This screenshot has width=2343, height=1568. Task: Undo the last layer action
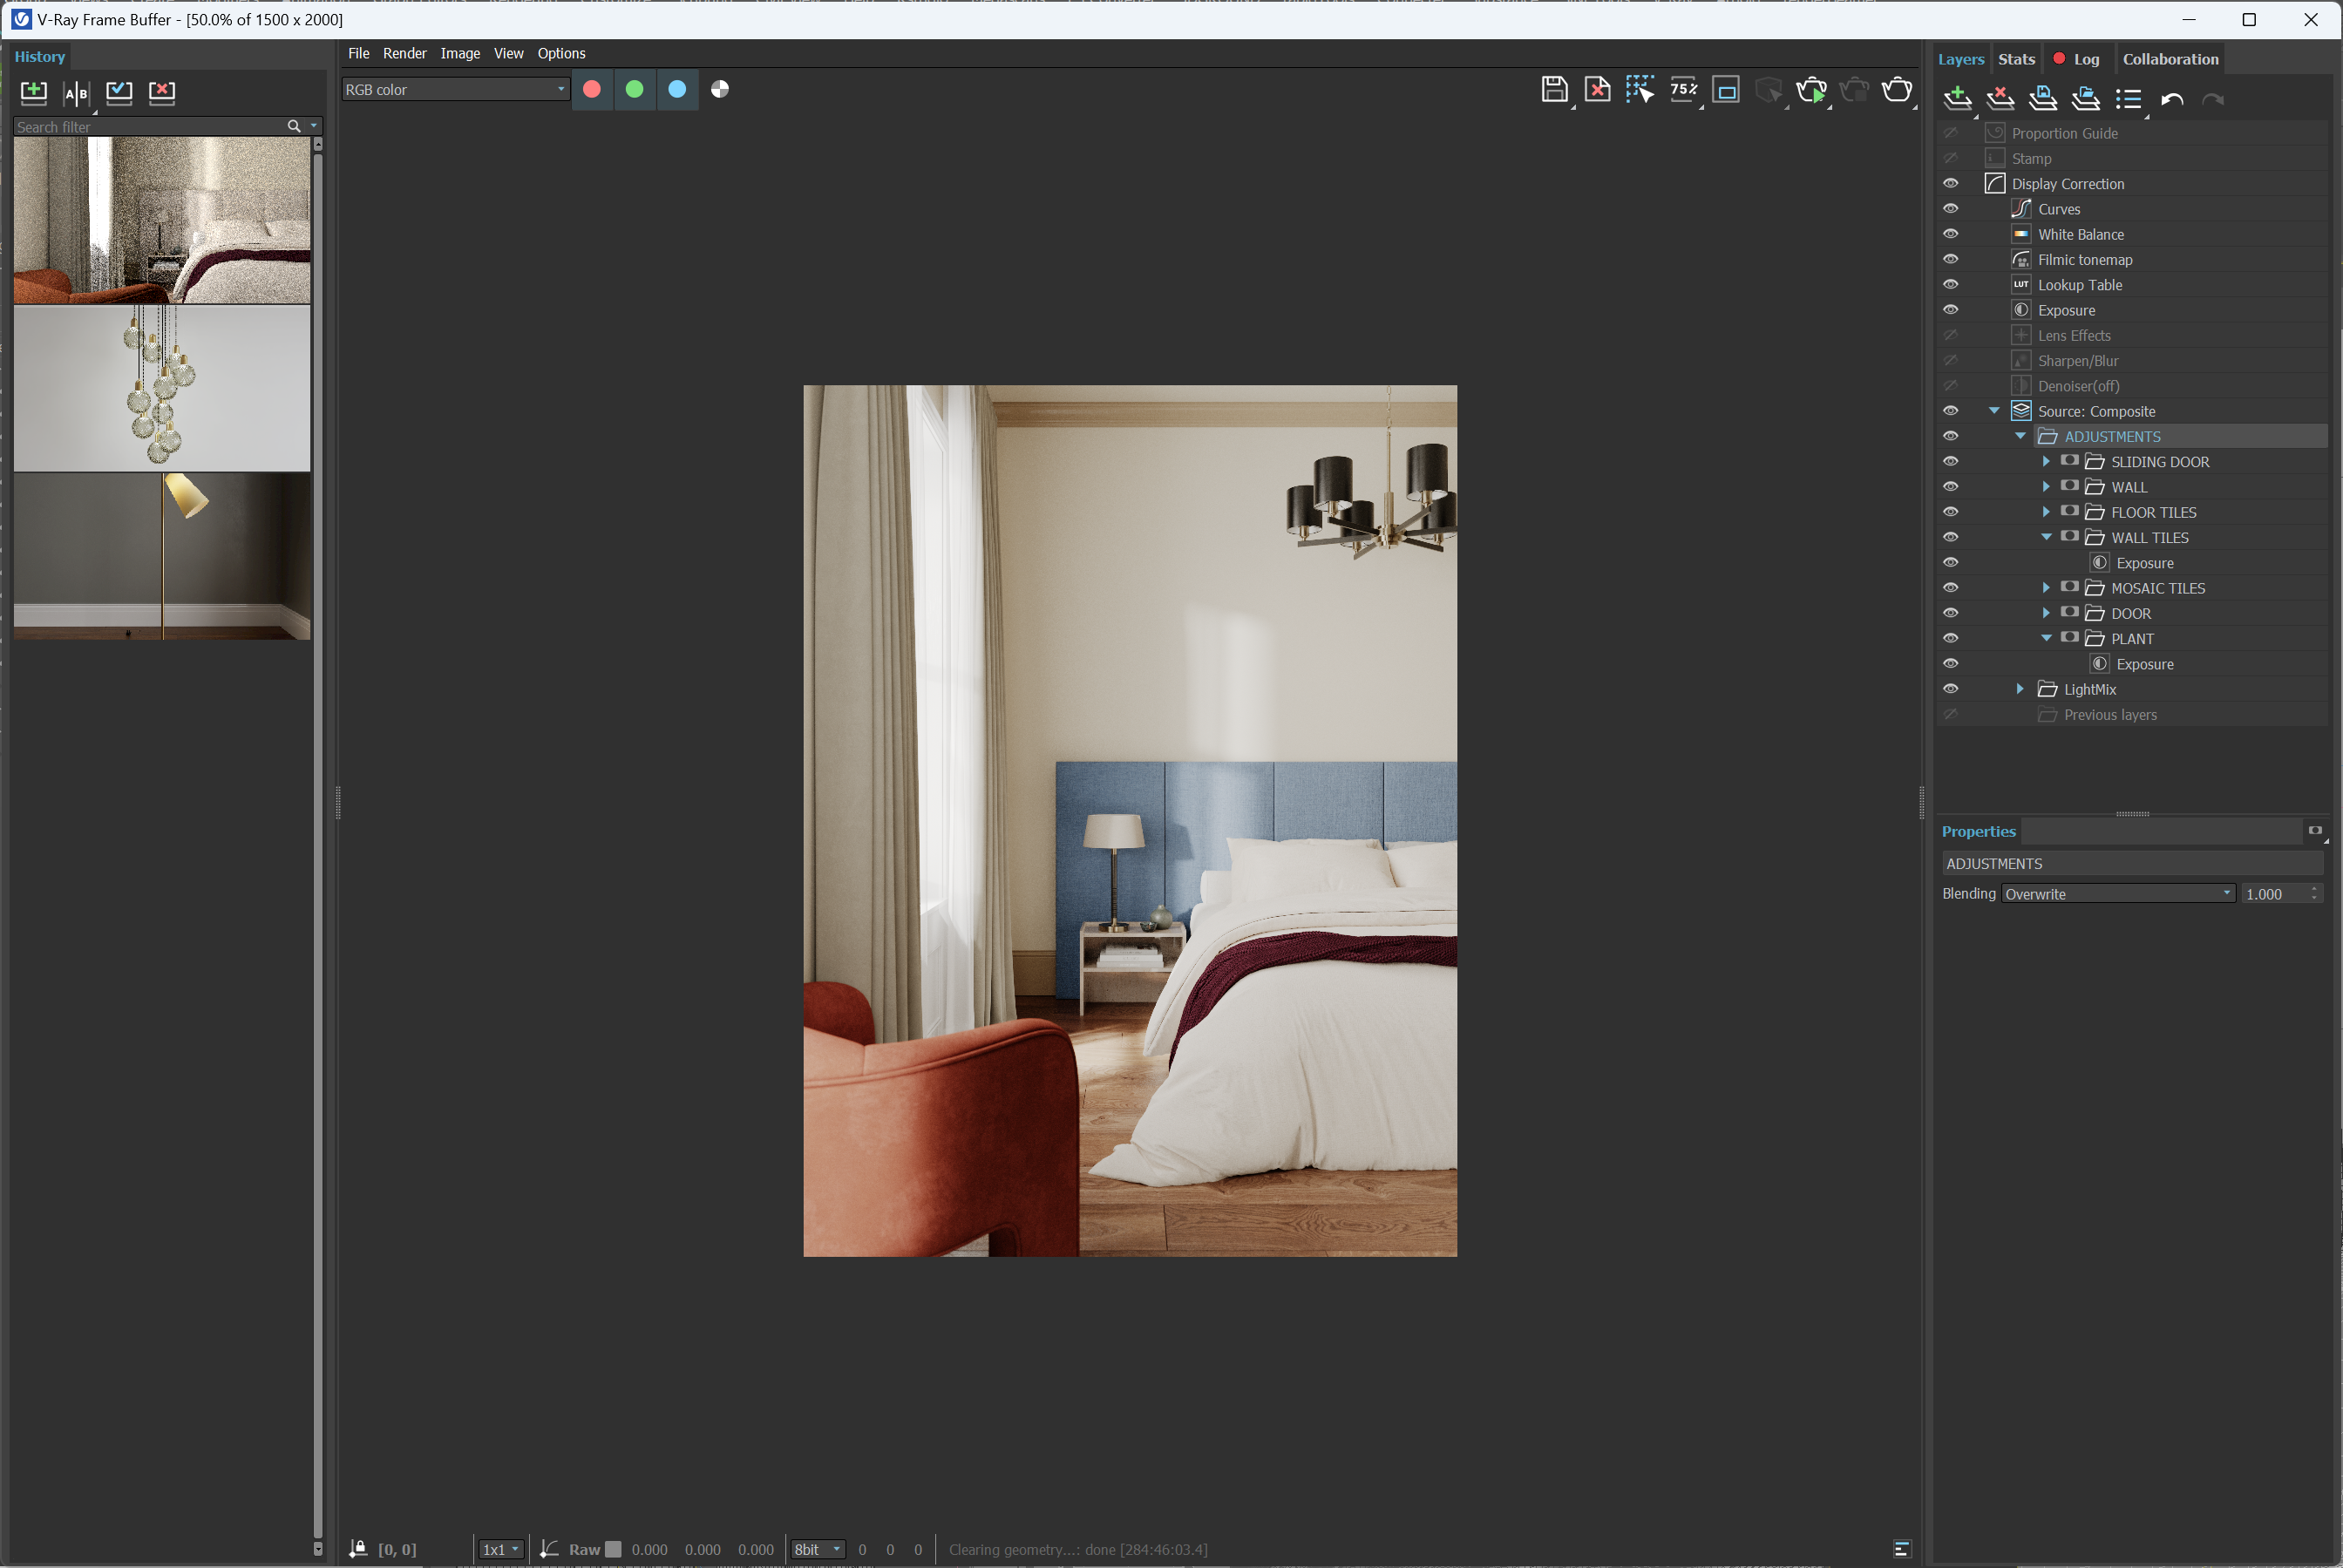2171,99
